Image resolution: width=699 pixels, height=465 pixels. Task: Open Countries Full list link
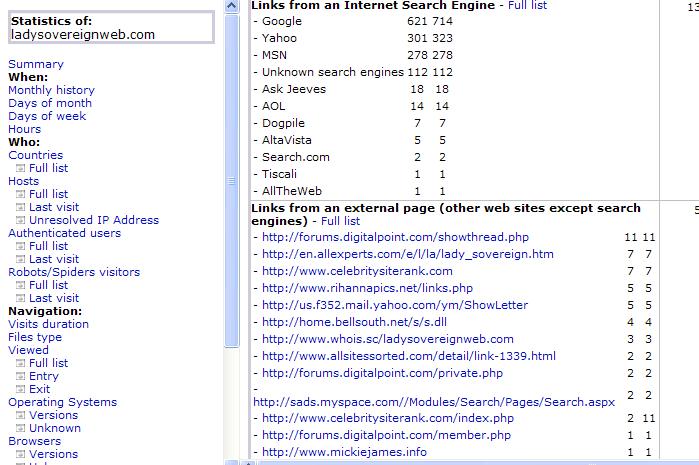point(49,168)
